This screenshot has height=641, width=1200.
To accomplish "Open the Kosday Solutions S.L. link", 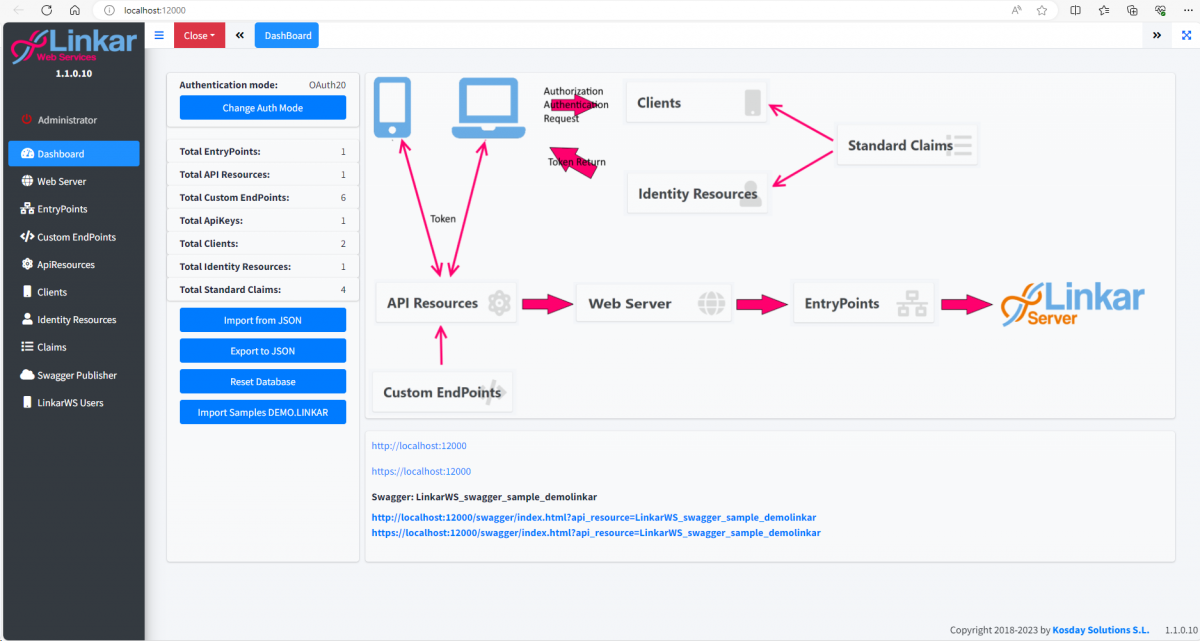I will pyautogui.click(x=1100, y=629).
